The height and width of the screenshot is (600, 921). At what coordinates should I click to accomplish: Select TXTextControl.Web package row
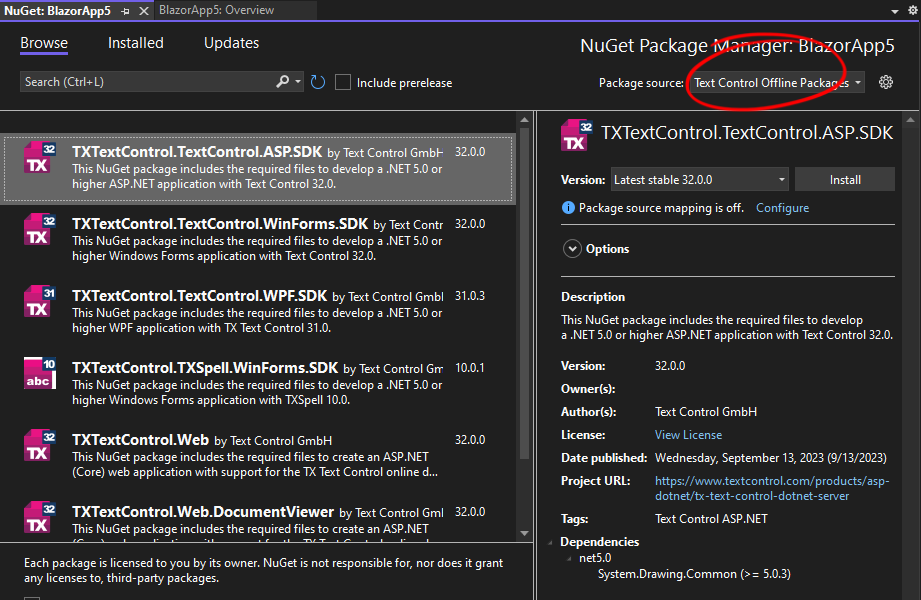click(258, 456)
